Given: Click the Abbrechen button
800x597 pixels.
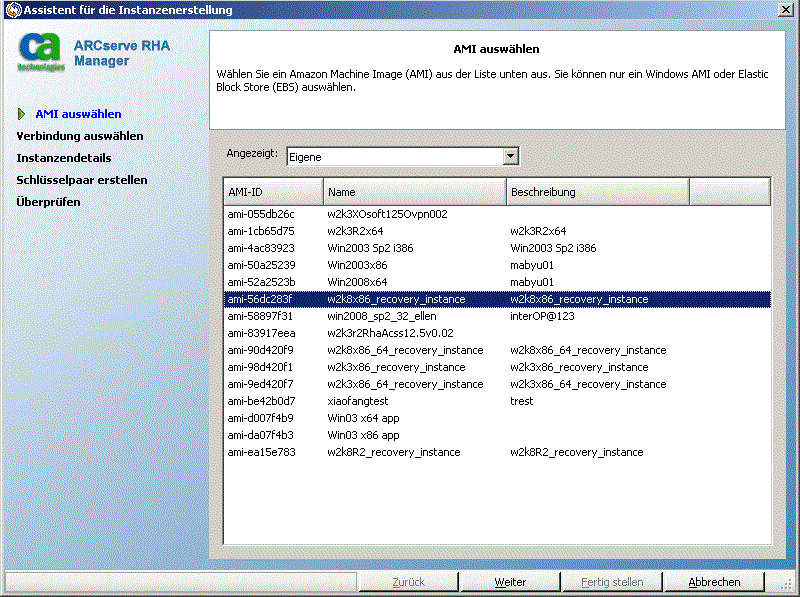Looking at the screenshot, I should point(714,582).
